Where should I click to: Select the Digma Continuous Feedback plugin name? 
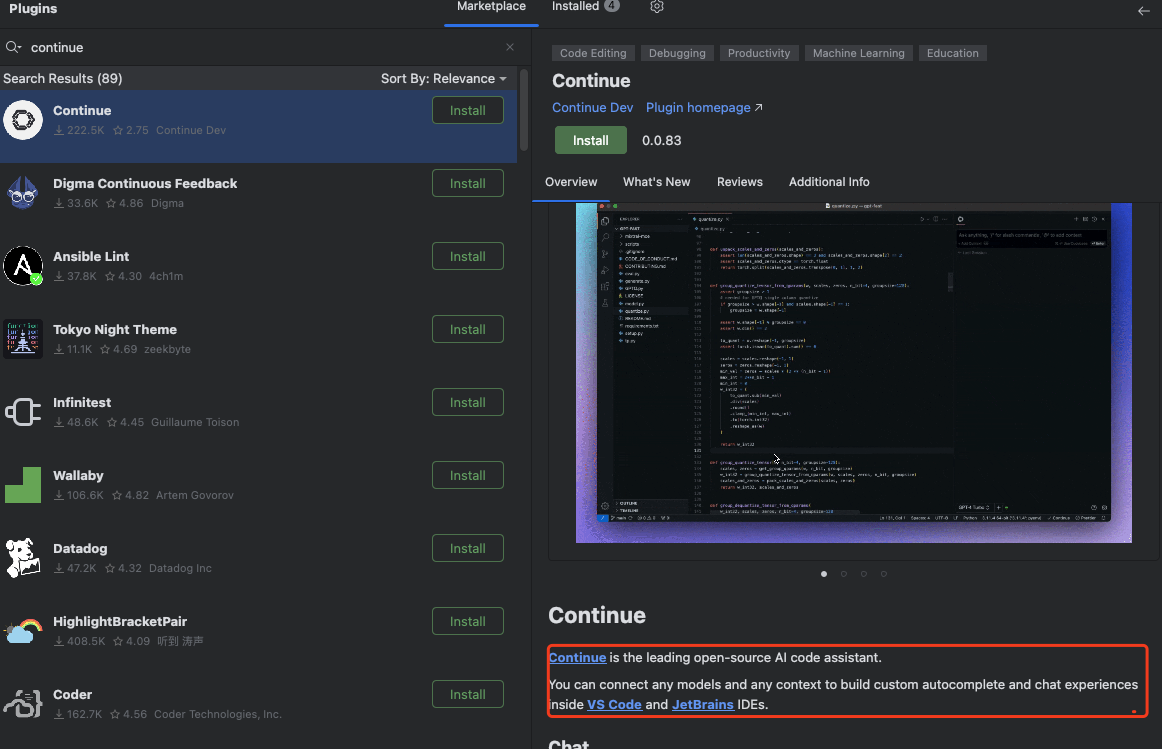145,184
